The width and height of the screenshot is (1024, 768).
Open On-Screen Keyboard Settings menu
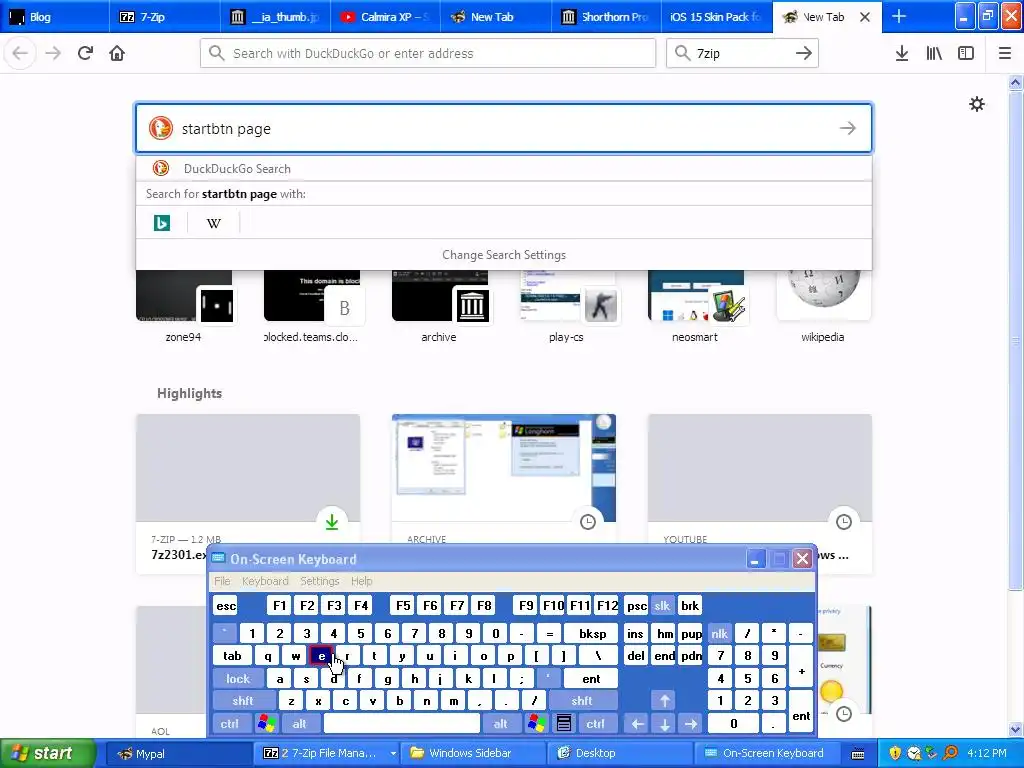coord(319,581)
